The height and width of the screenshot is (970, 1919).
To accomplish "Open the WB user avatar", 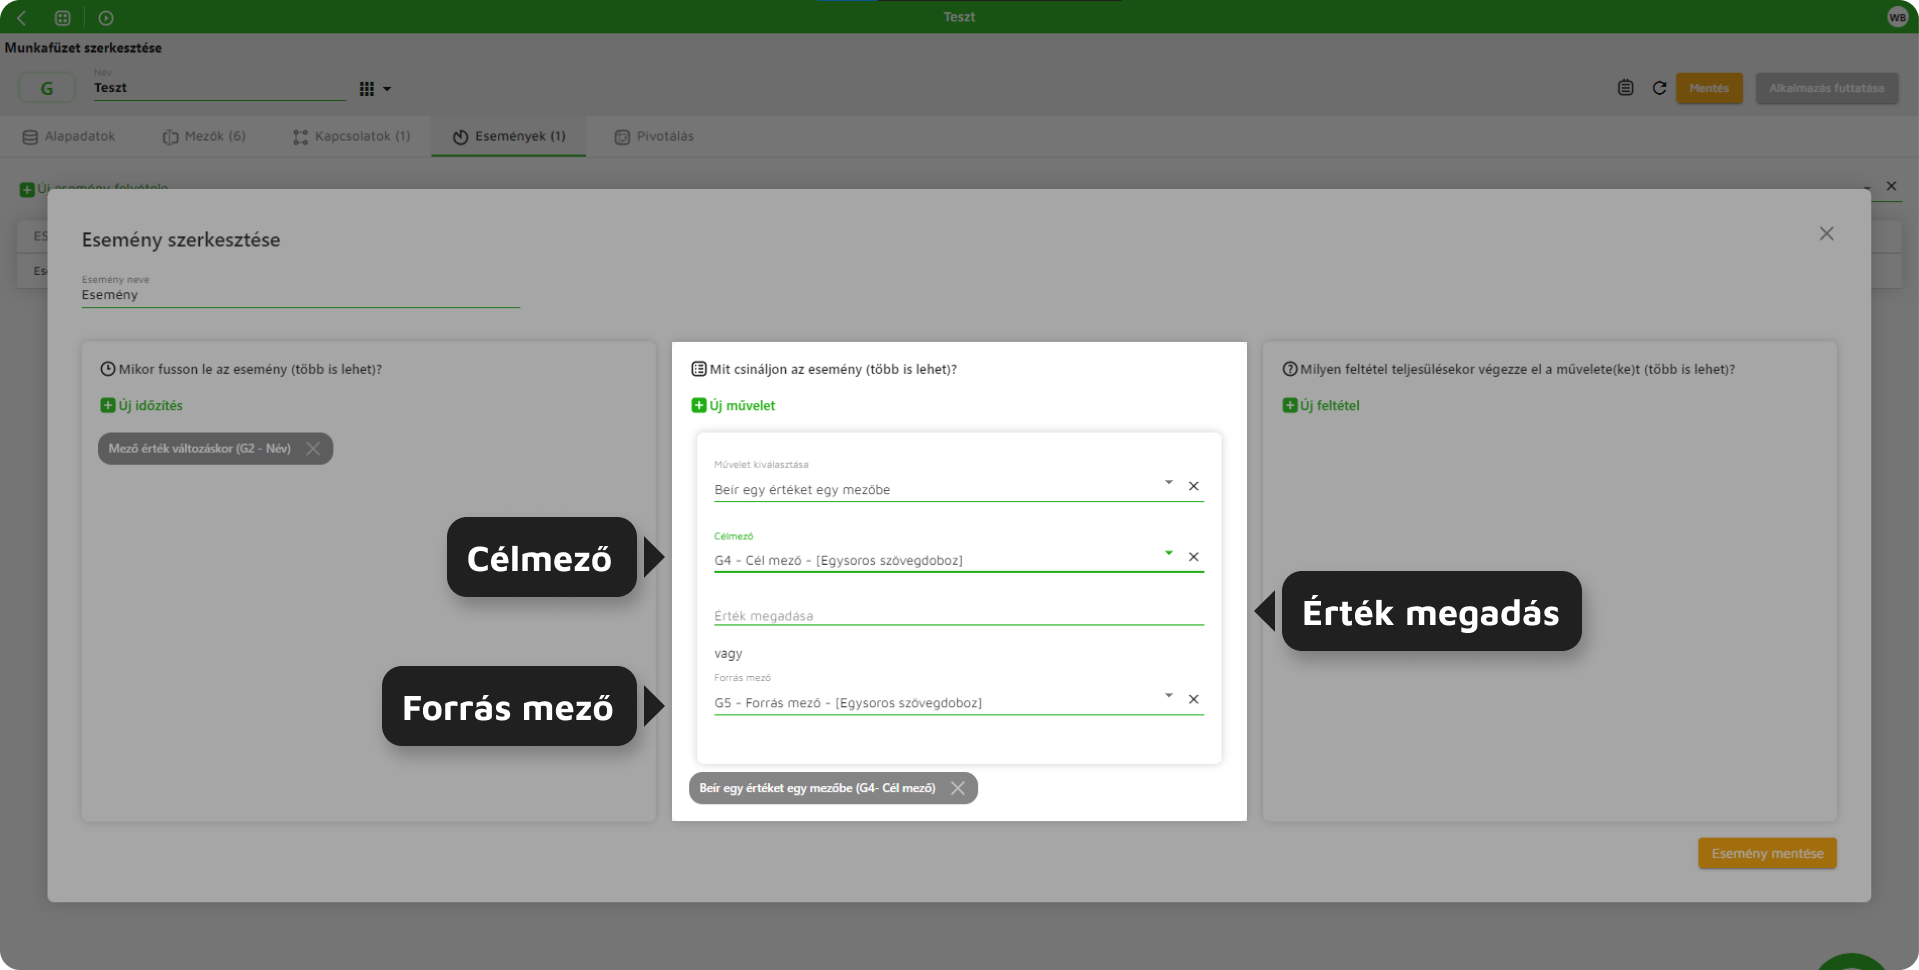I will tap(1897, 17).
